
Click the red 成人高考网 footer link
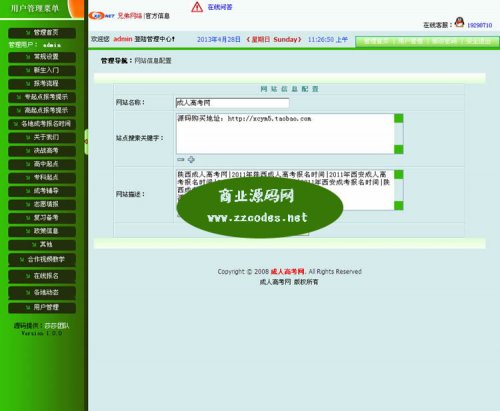(287, 272)
